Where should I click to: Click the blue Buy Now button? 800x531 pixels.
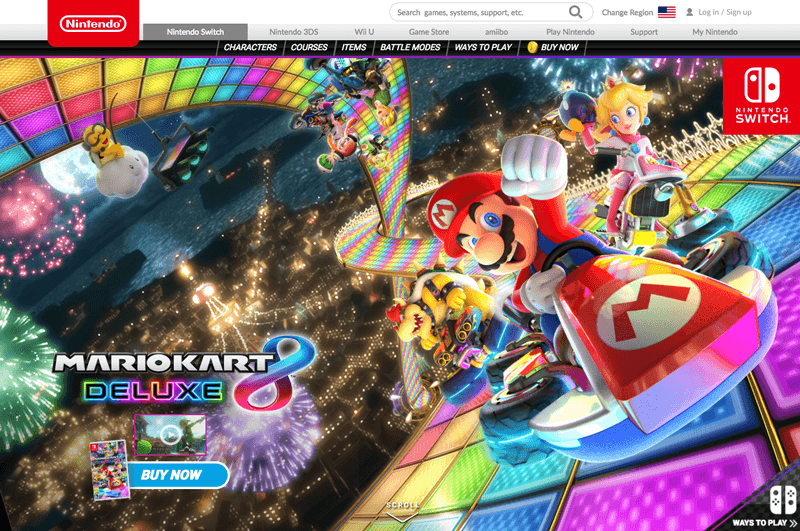tap(178, 475)
